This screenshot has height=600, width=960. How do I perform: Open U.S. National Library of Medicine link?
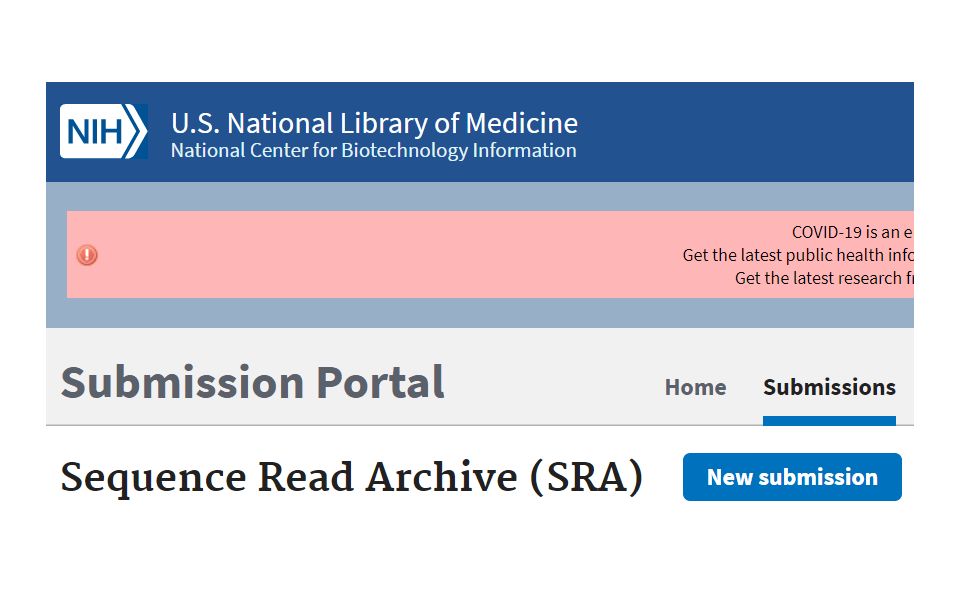pyautogui.click(x=374, y=123)
